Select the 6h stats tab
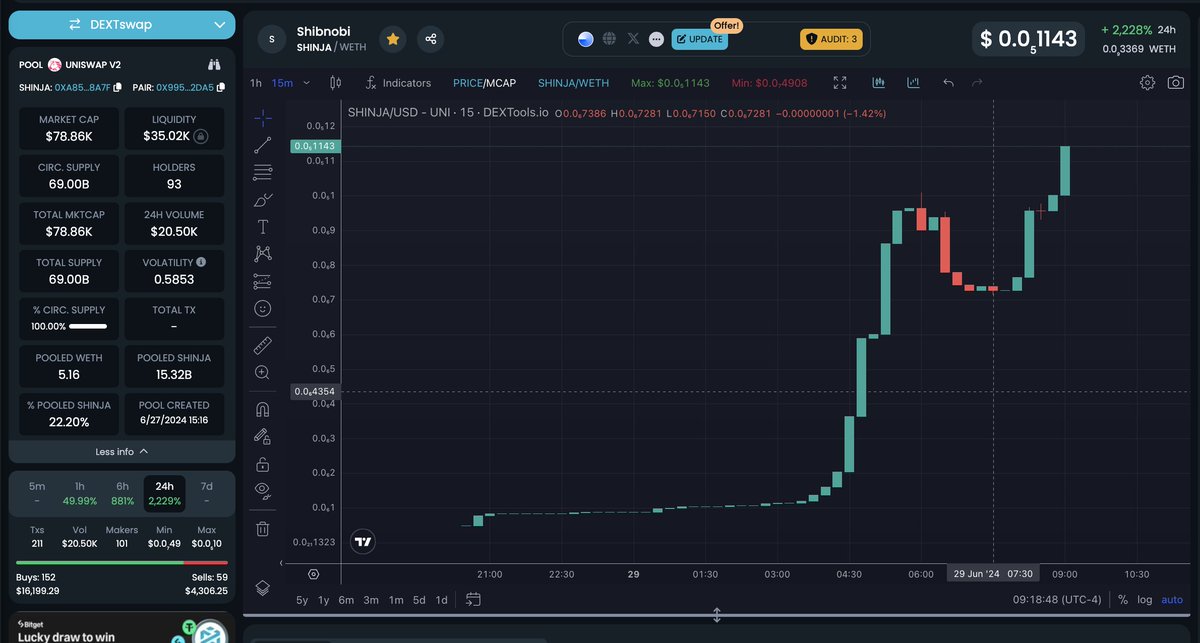Screen dimensions: 1200x643 pyautogui.click(x=122, y=493)
